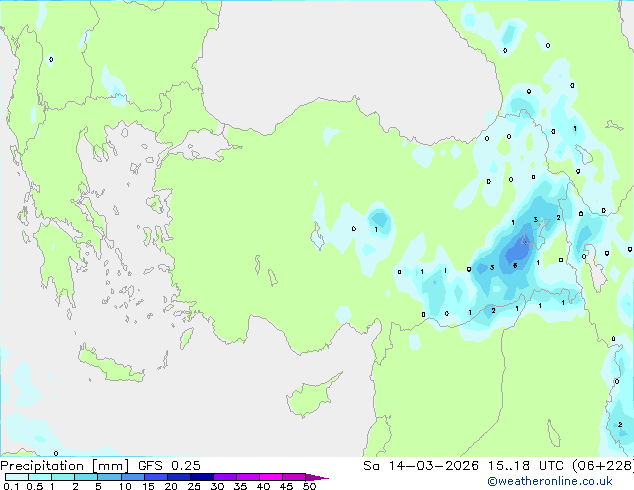Click the 'Precipitation [mm]' title text
The width and height of the screenshot is (634, 490).
coord(65,466)
